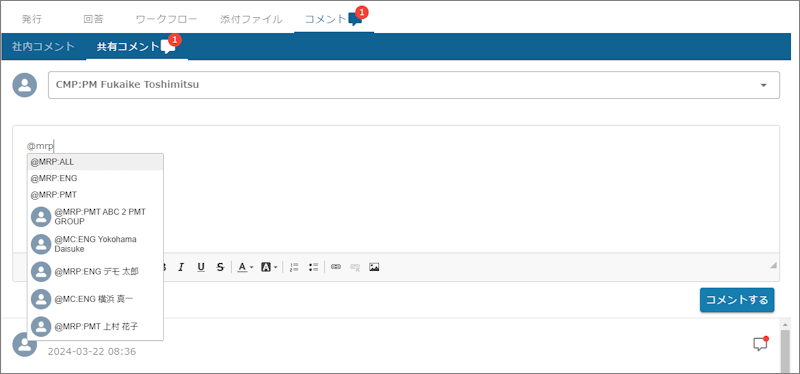This screenshot has width=800, height=374.
Task: Insert a bulleted list
Action: click(x=313, y=267)
